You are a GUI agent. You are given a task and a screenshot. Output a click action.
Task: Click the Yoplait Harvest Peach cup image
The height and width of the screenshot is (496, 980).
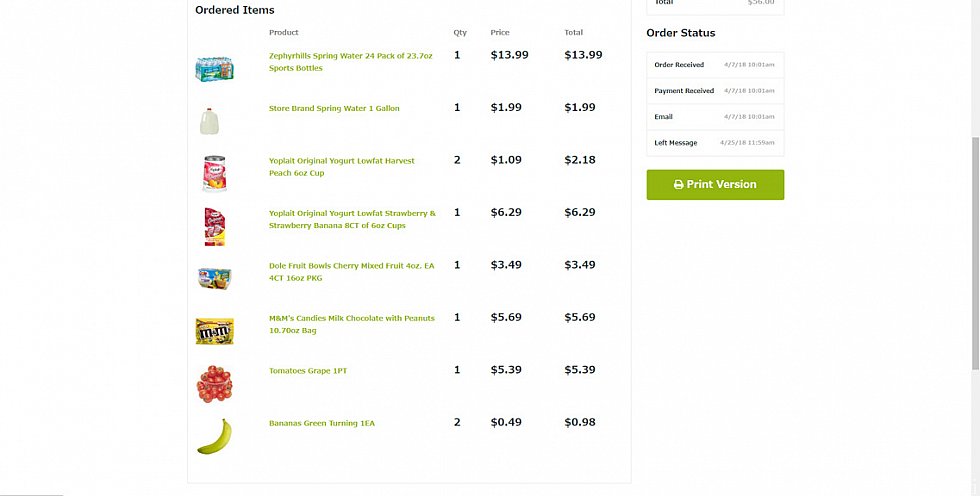pyautogui.click(x=214, y=174)
